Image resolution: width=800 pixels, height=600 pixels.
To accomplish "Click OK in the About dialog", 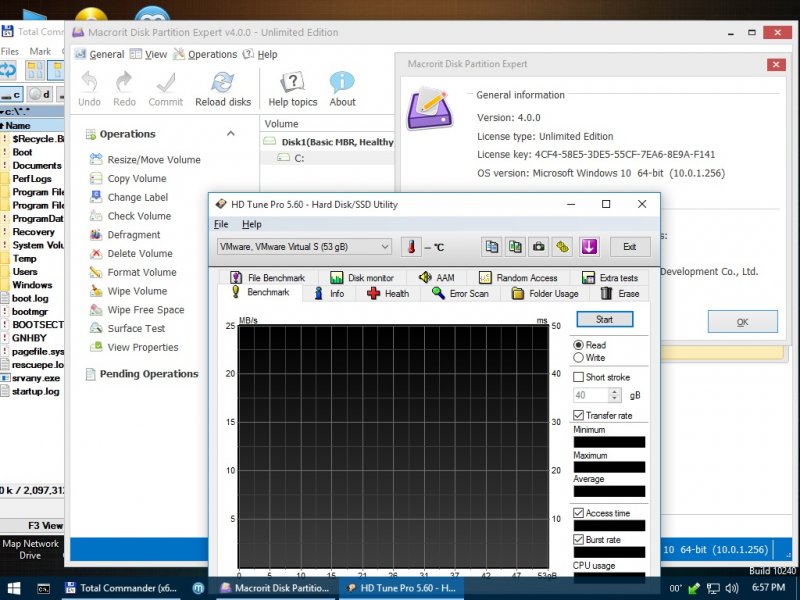I will (743, 322).
